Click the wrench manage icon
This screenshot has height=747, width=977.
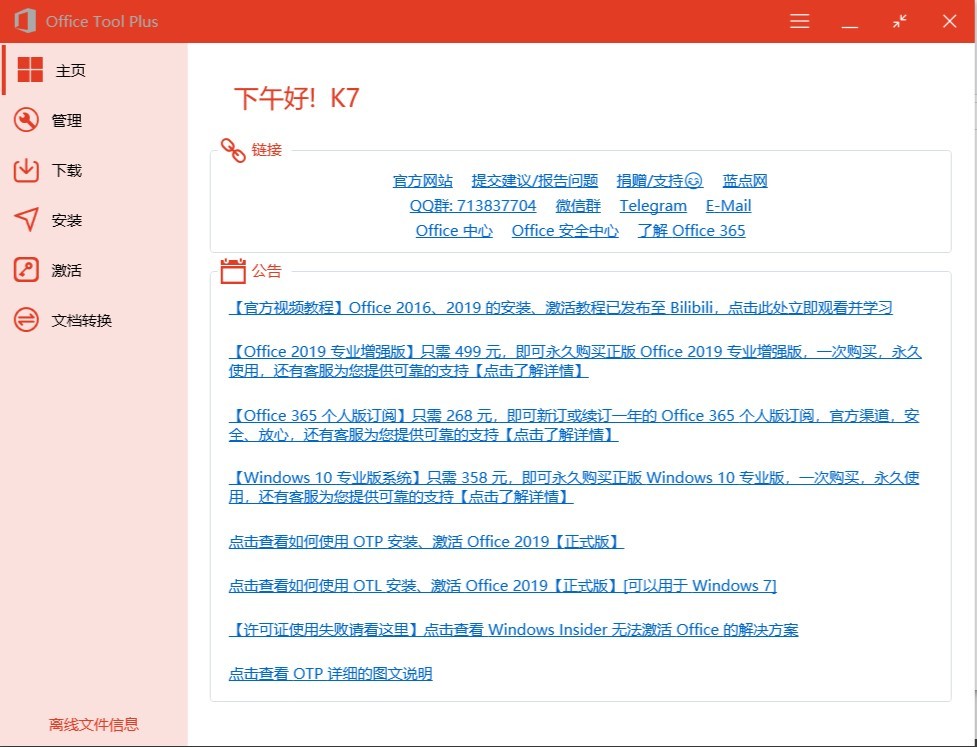coord(26,120)
